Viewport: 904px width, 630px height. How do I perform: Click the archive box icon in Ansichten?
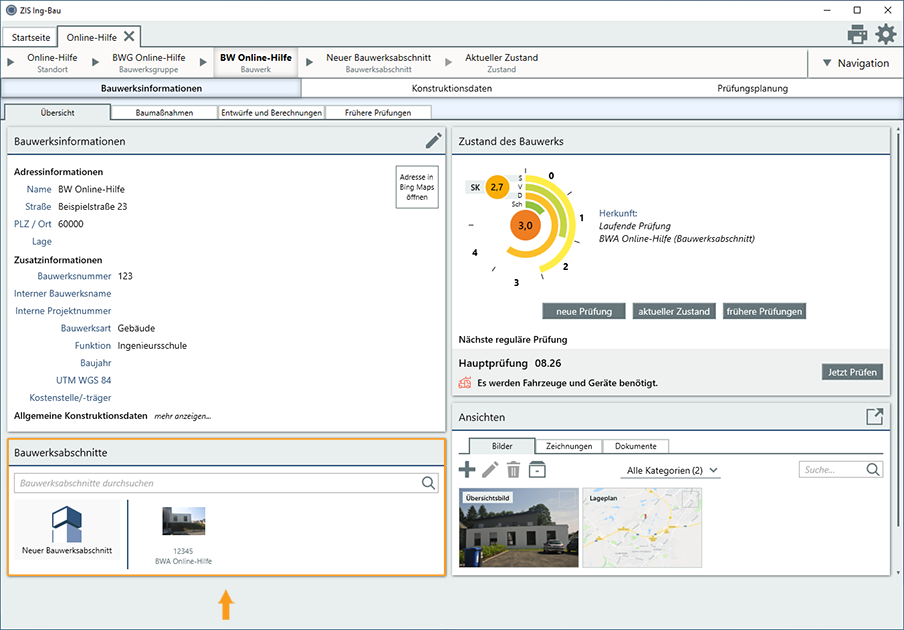(538, 470)
